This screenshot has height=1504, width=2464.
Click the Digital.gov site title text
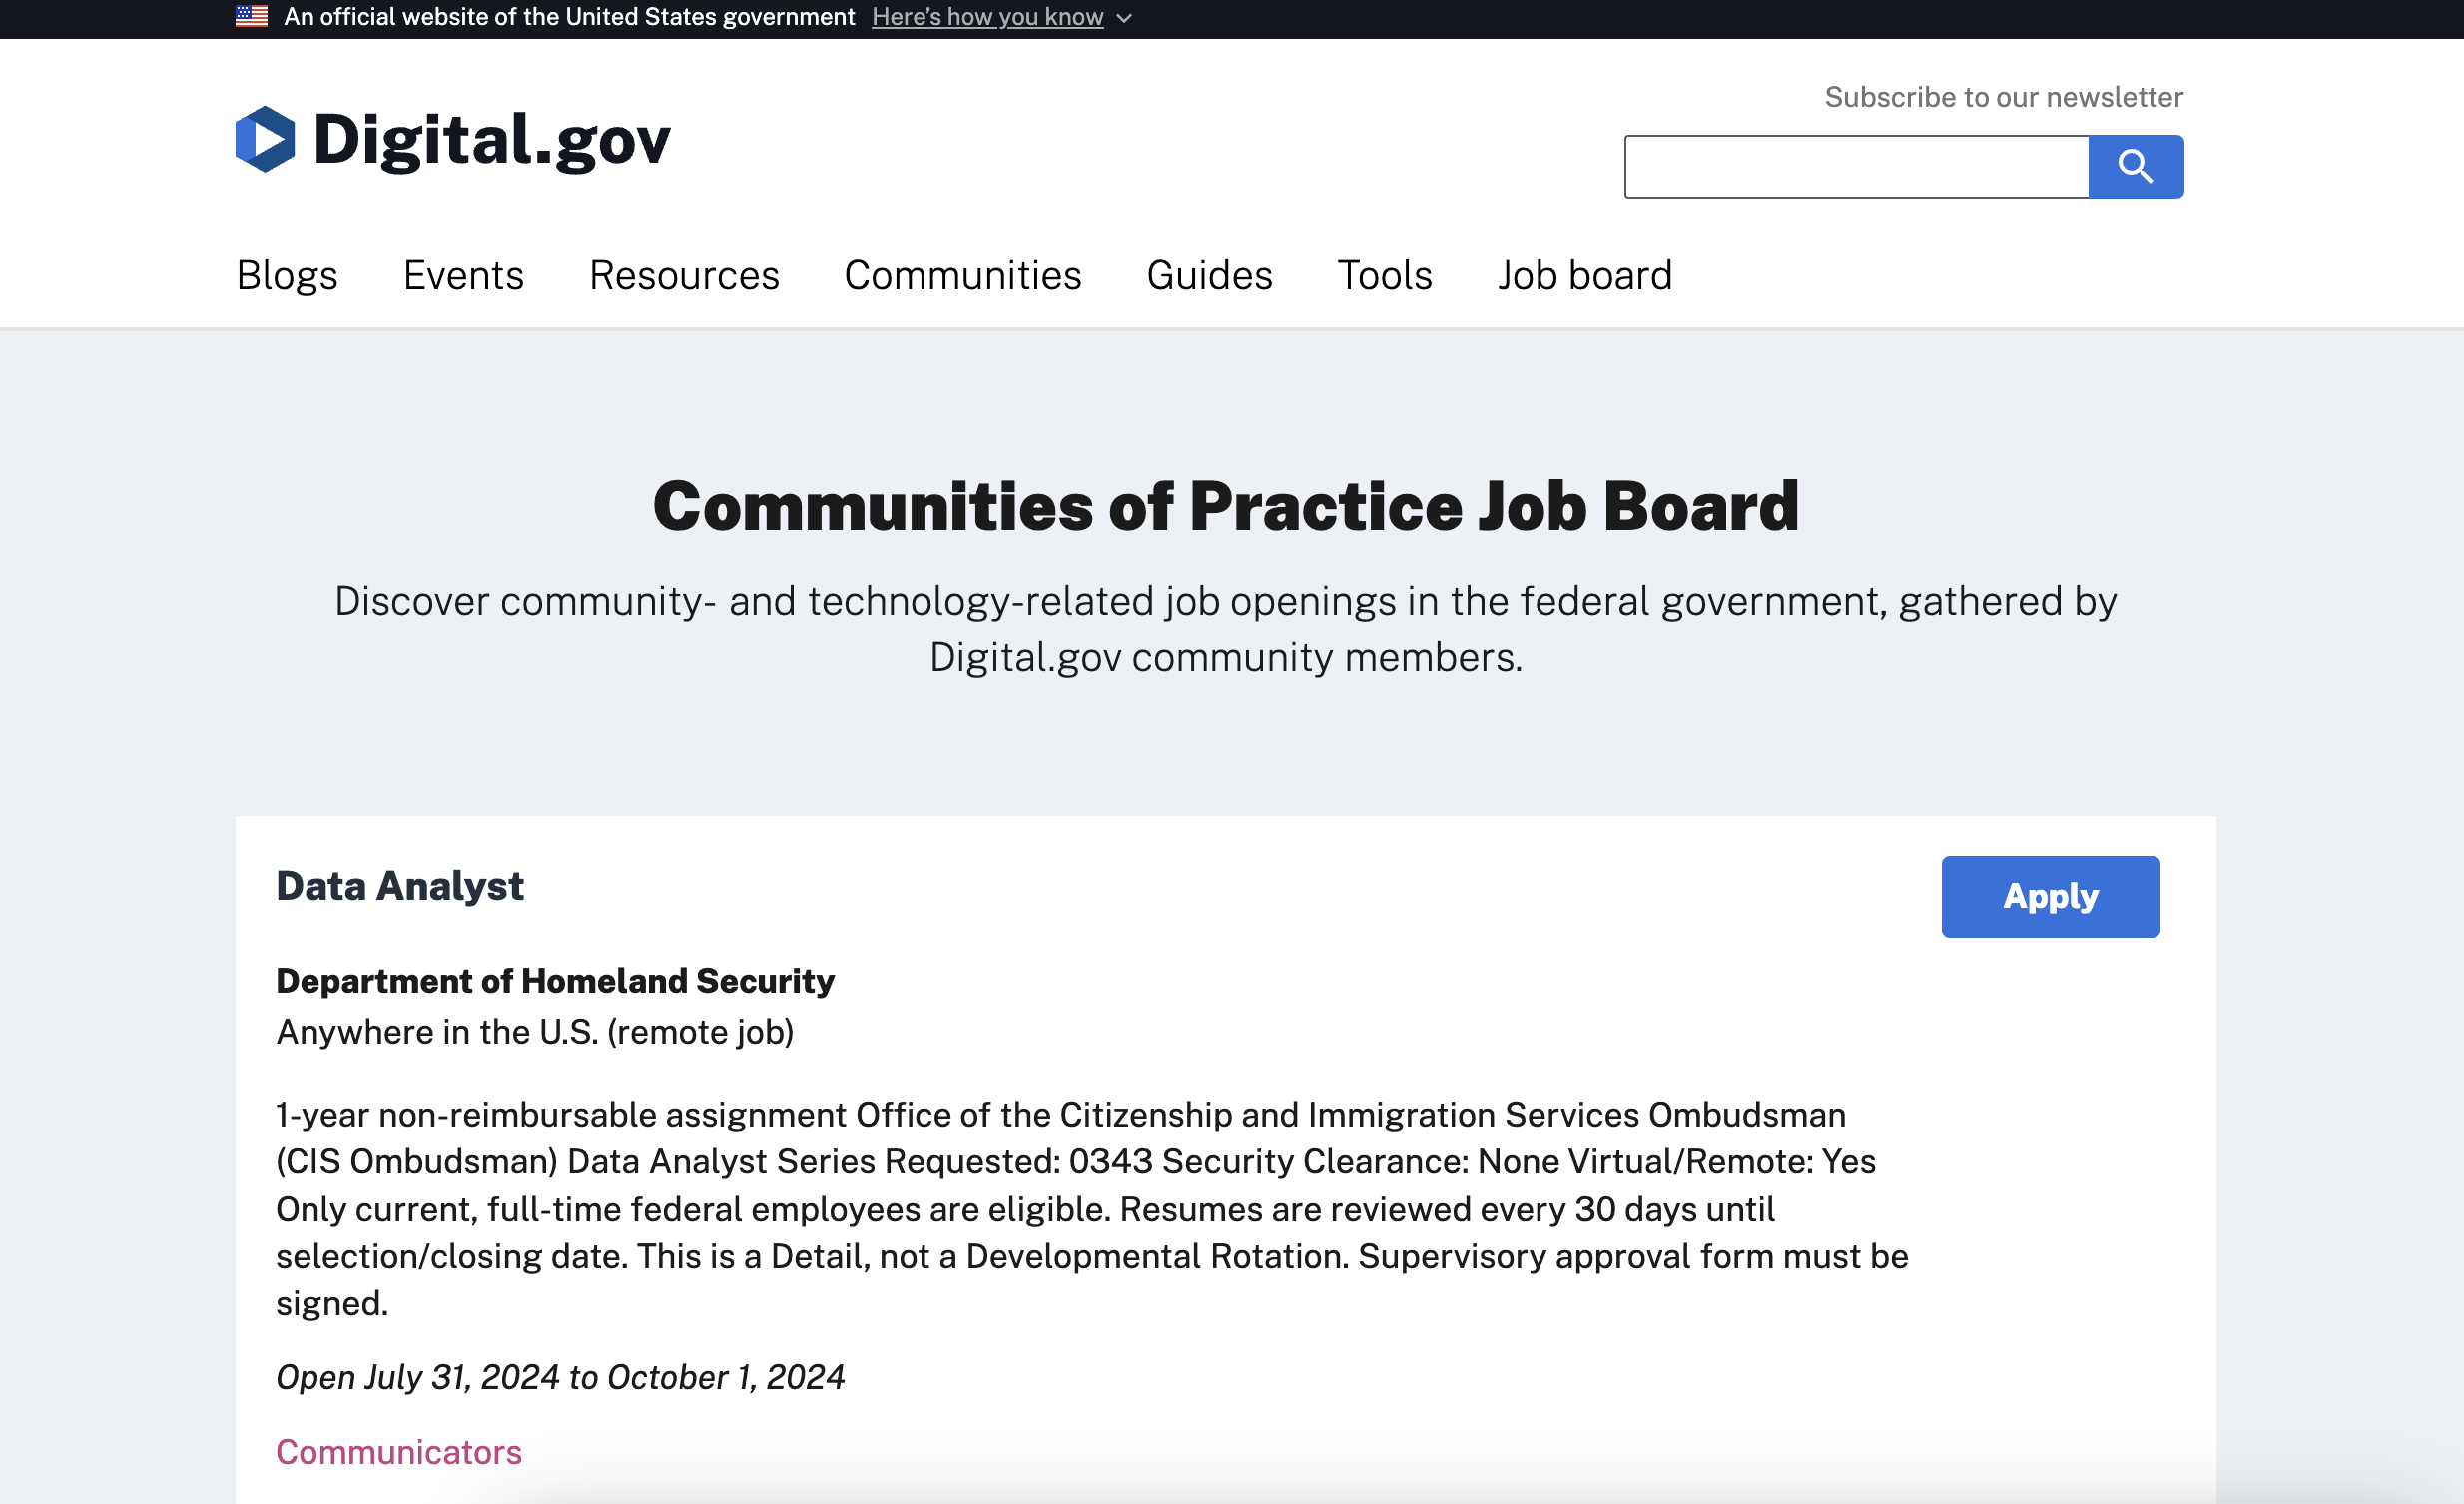pos(491,139)
